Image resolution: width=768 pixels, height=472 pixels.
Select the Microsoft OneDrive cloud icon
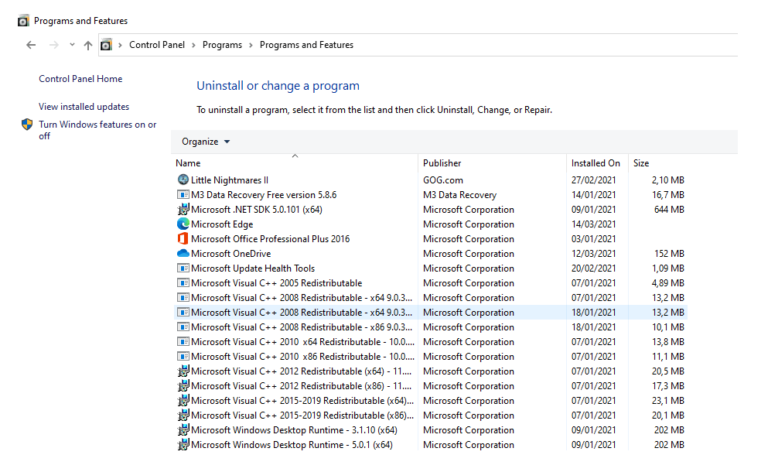[x=183, y=254]
